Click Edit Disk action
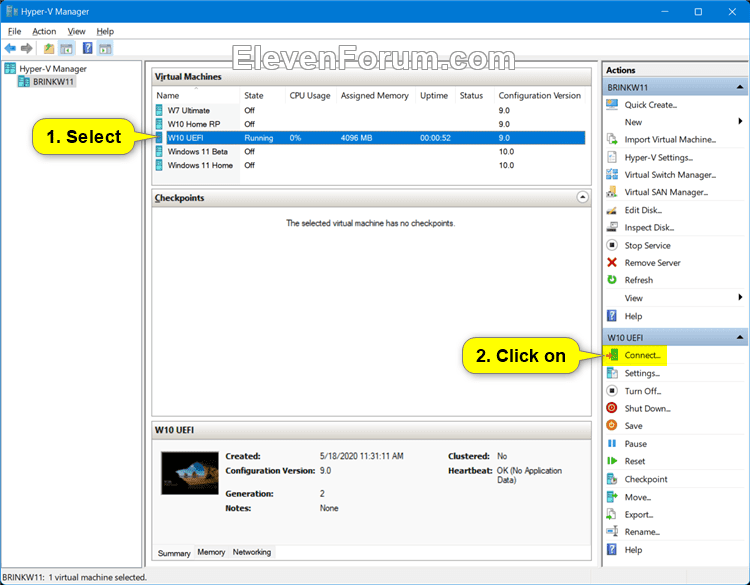Viewport: 750px width, 585px height. click(643, 210)
